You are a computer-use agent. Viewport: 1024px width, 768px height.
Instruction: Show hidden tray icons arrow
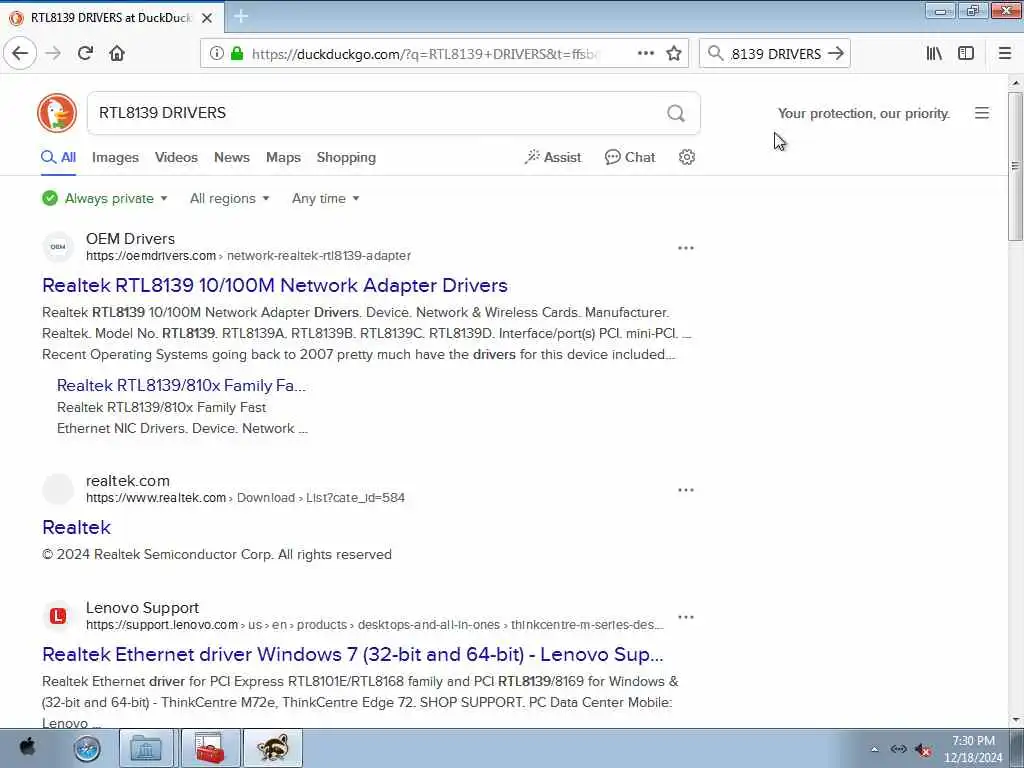tap(874, 750)
